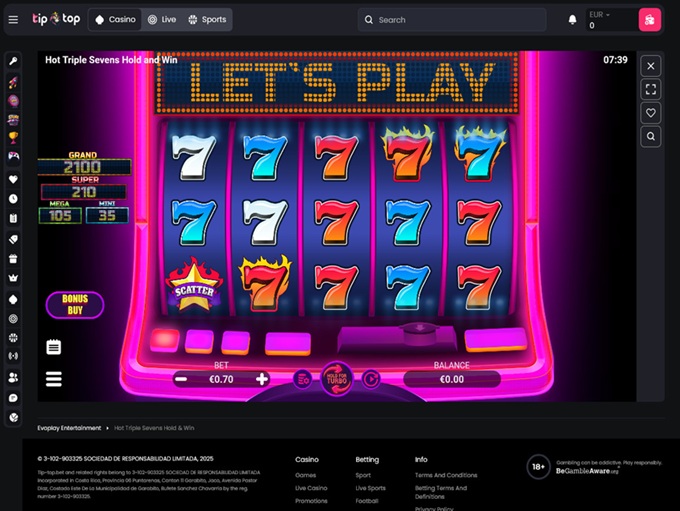Focus the Search input field

pyautogui.click(x=452, y=20)
